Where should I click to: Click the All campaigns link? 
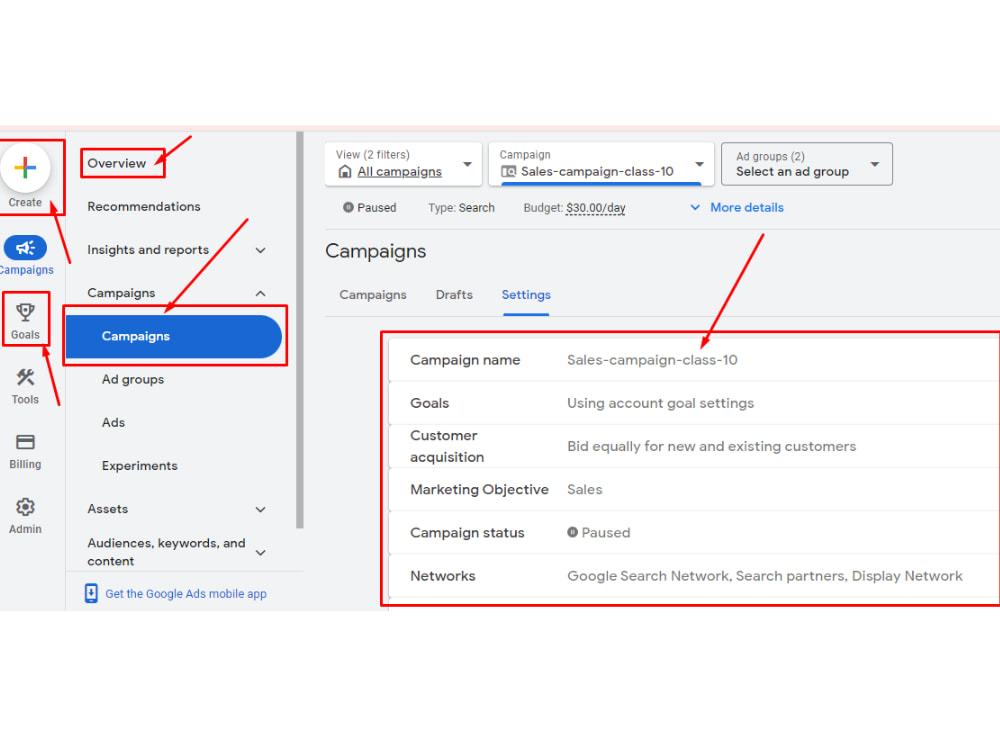click(x=399, y=172)
